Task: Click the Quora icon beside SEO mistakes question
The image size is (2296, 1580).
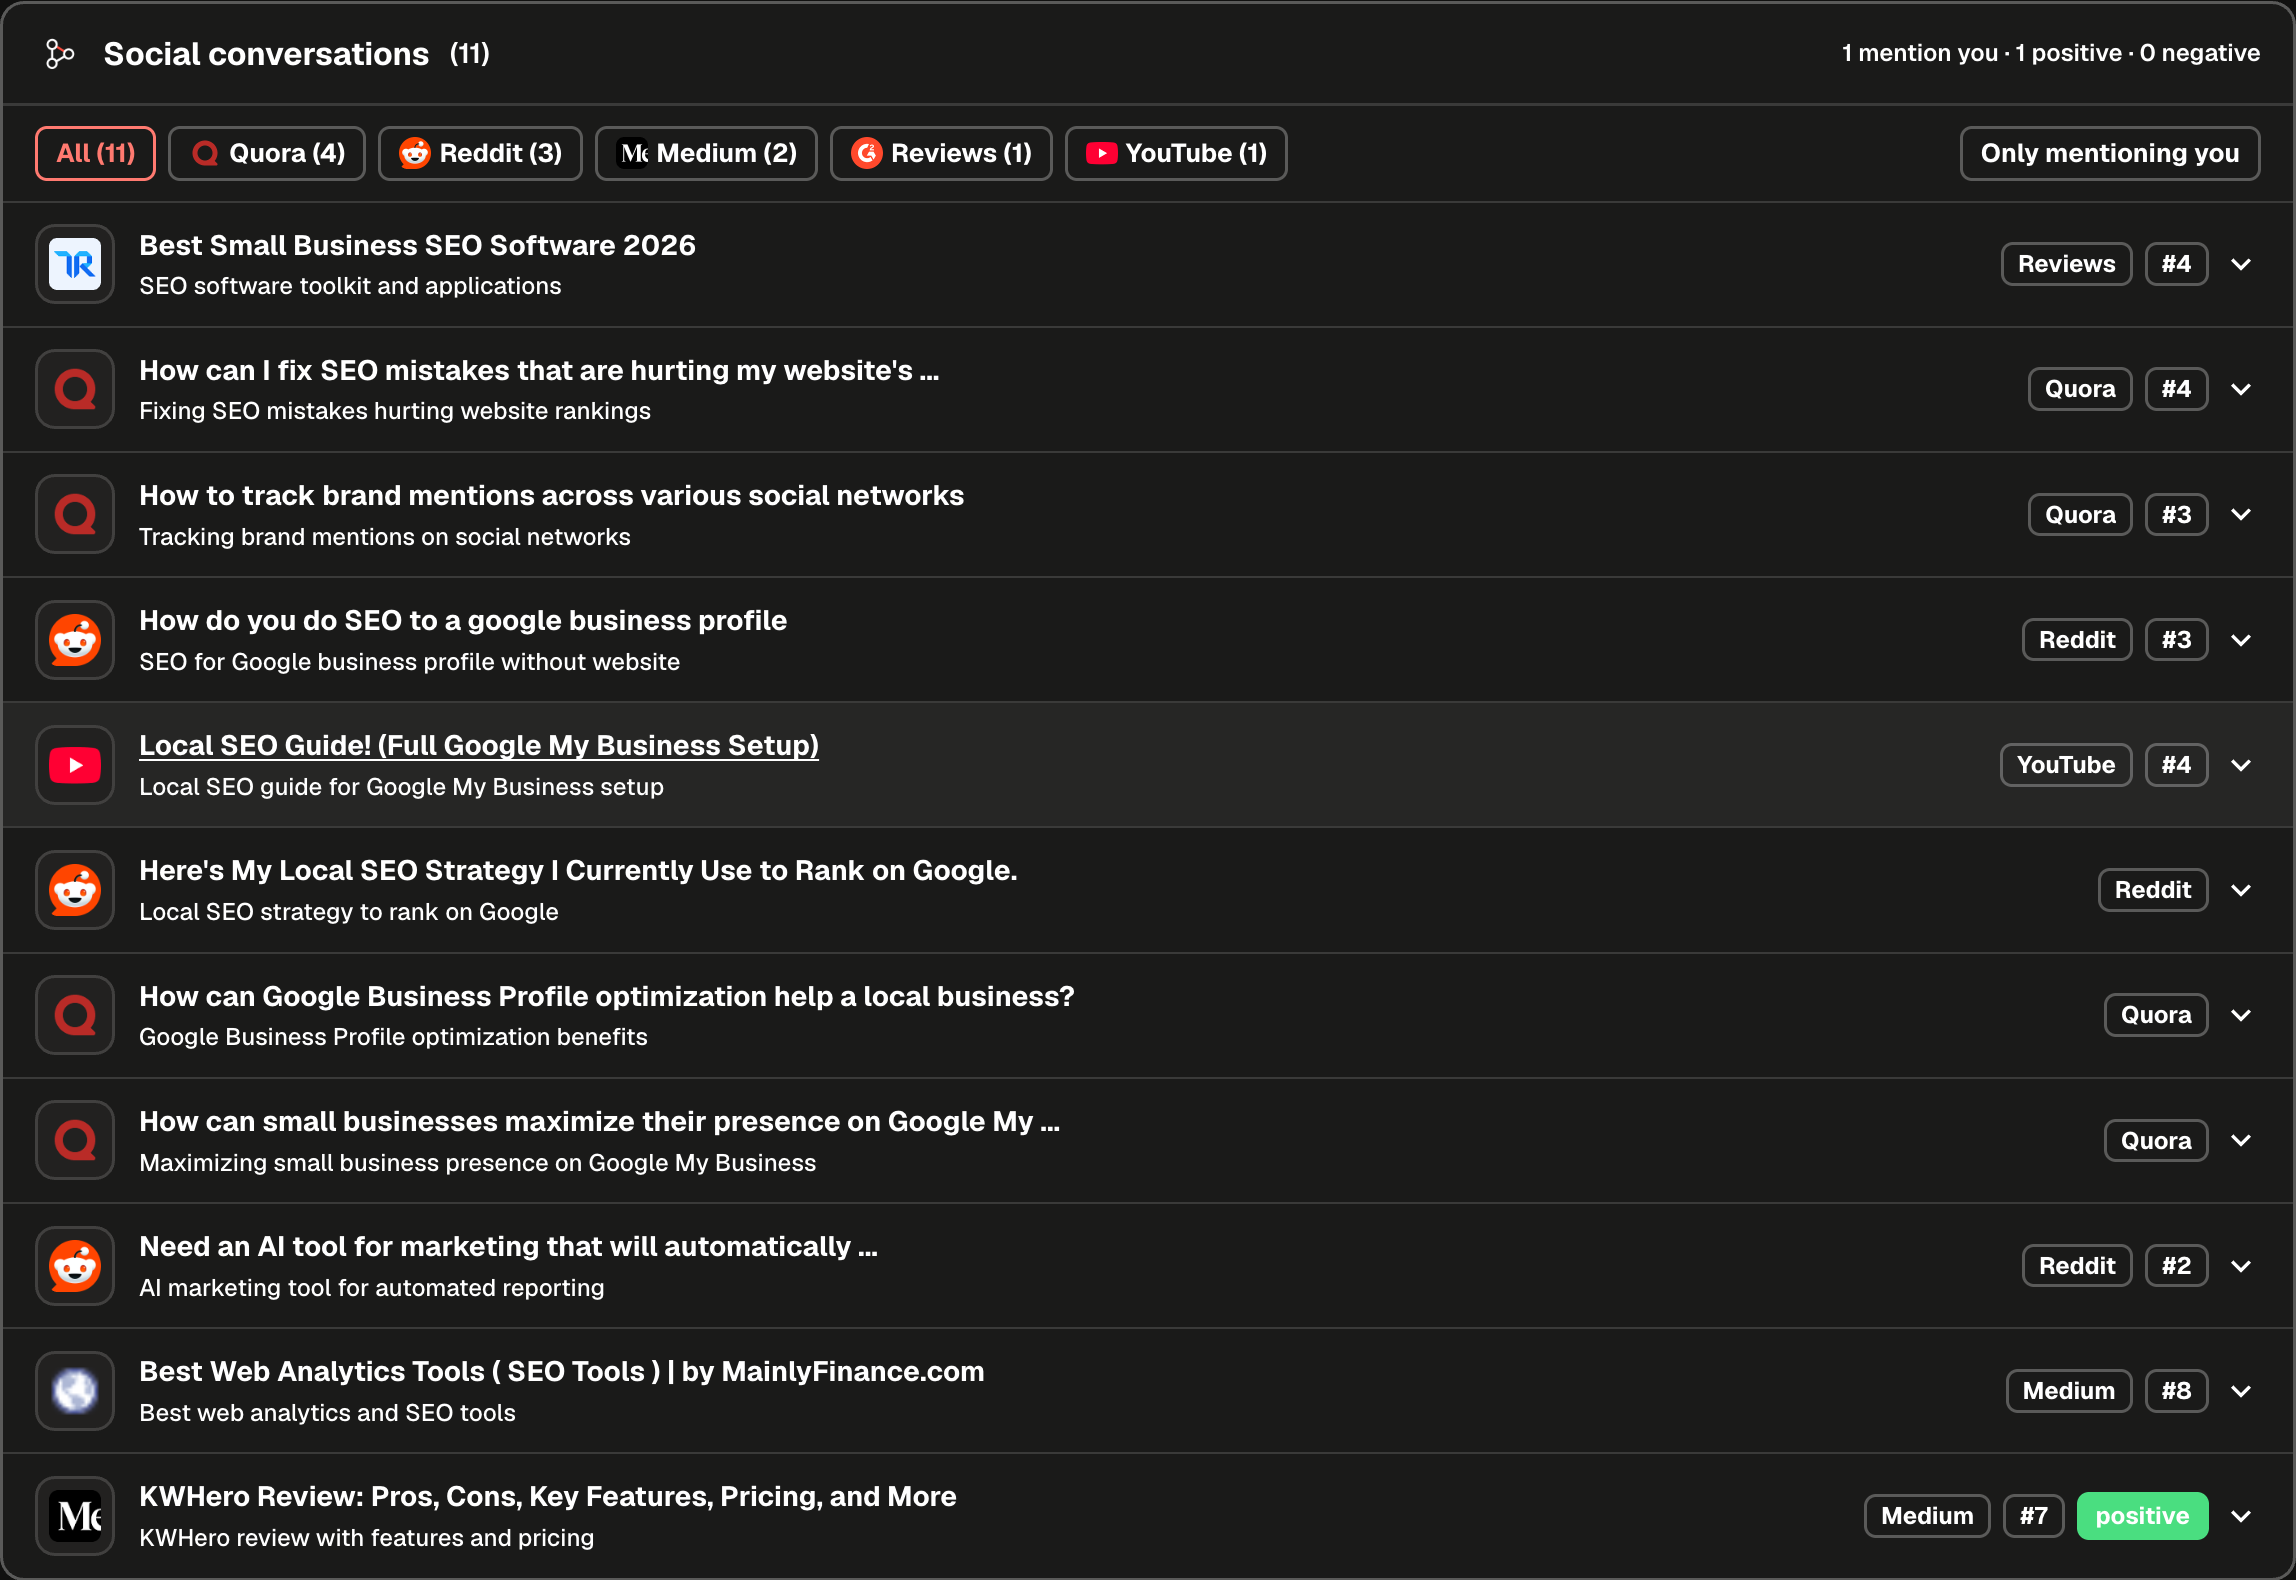Action: coord(75,389)
